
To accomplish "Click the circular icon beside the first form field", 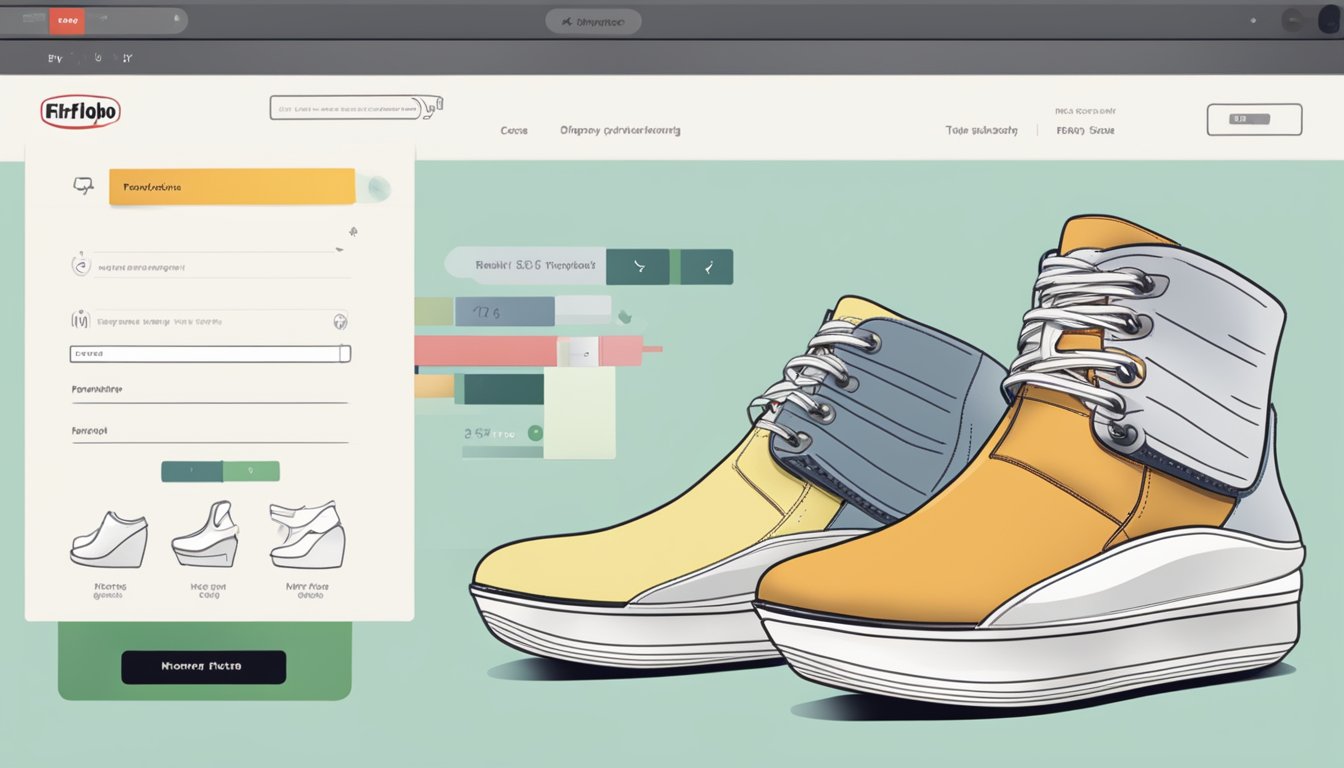I will click(81, 266).
